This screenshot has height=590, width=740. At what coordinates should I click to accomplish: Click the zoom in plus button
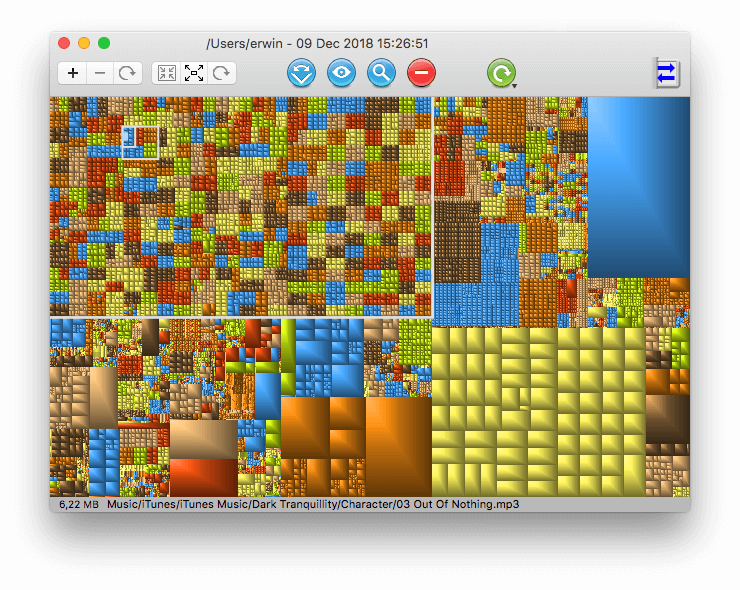[x=73, y=73]
